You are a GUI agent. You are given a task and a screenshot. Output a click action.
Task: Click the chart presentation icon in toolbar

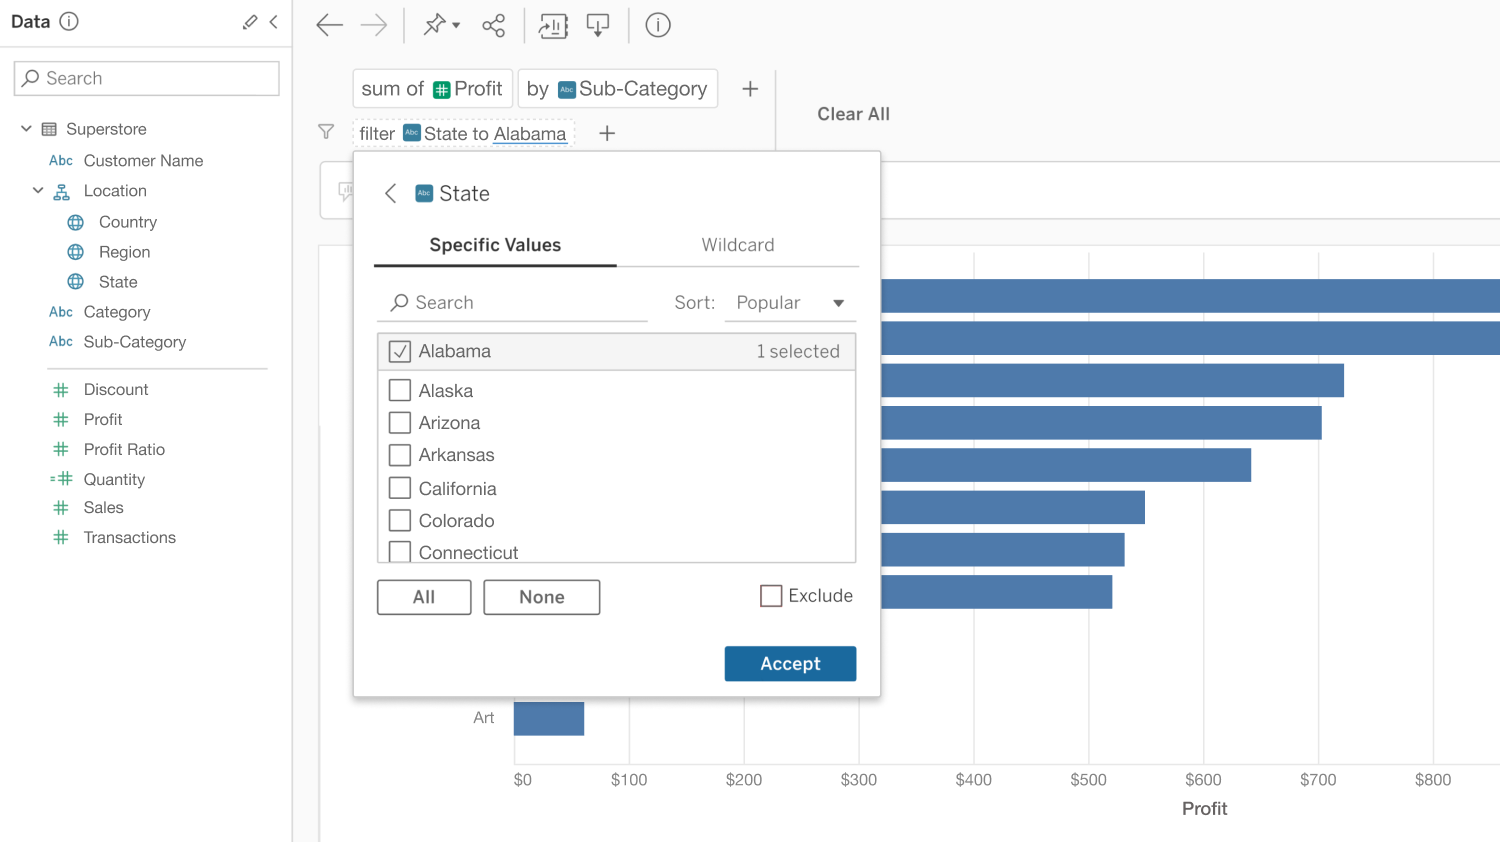(x=553, y=25)
